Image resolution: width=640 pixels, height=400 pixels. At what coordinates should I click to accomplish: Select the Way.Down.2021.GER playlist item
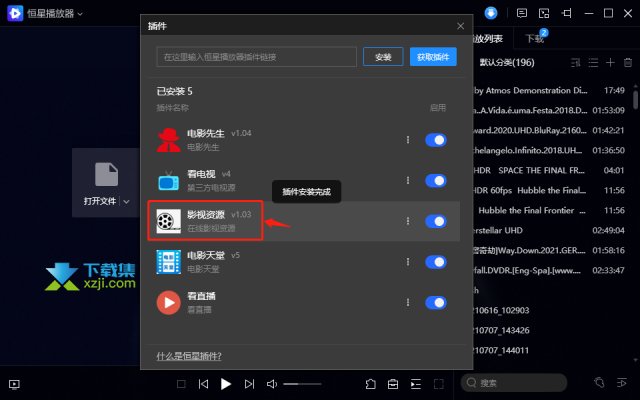pyautogui.click(x=549, y=250)
